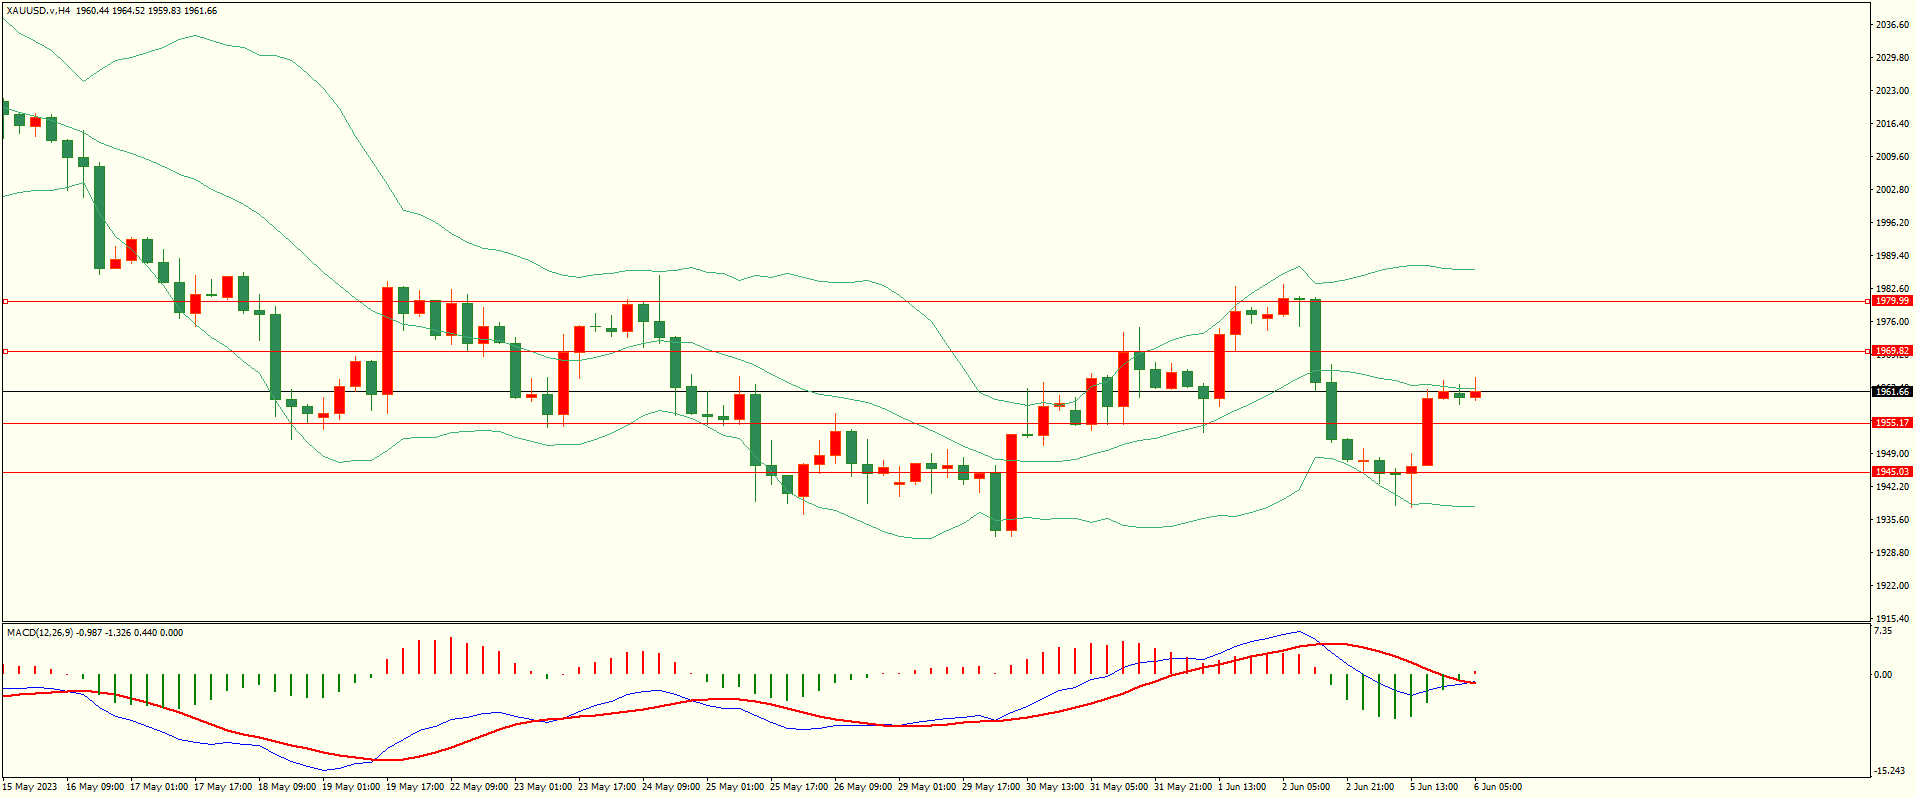Image resolution: width=1916 pixels, height=798 pixels.
Task: Click the 5 Jun 13:00 time label
Action: pyautogui.click(x=1434, y=787)
